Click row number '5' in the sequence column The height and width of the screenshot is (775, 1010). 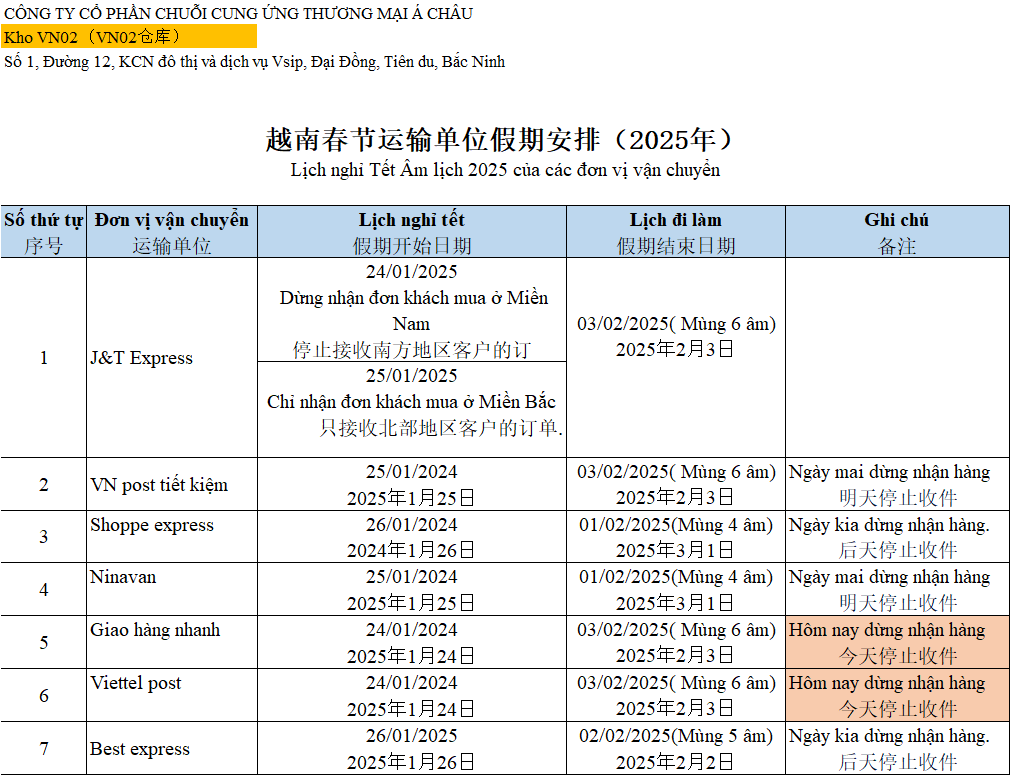tap(43, 642)
